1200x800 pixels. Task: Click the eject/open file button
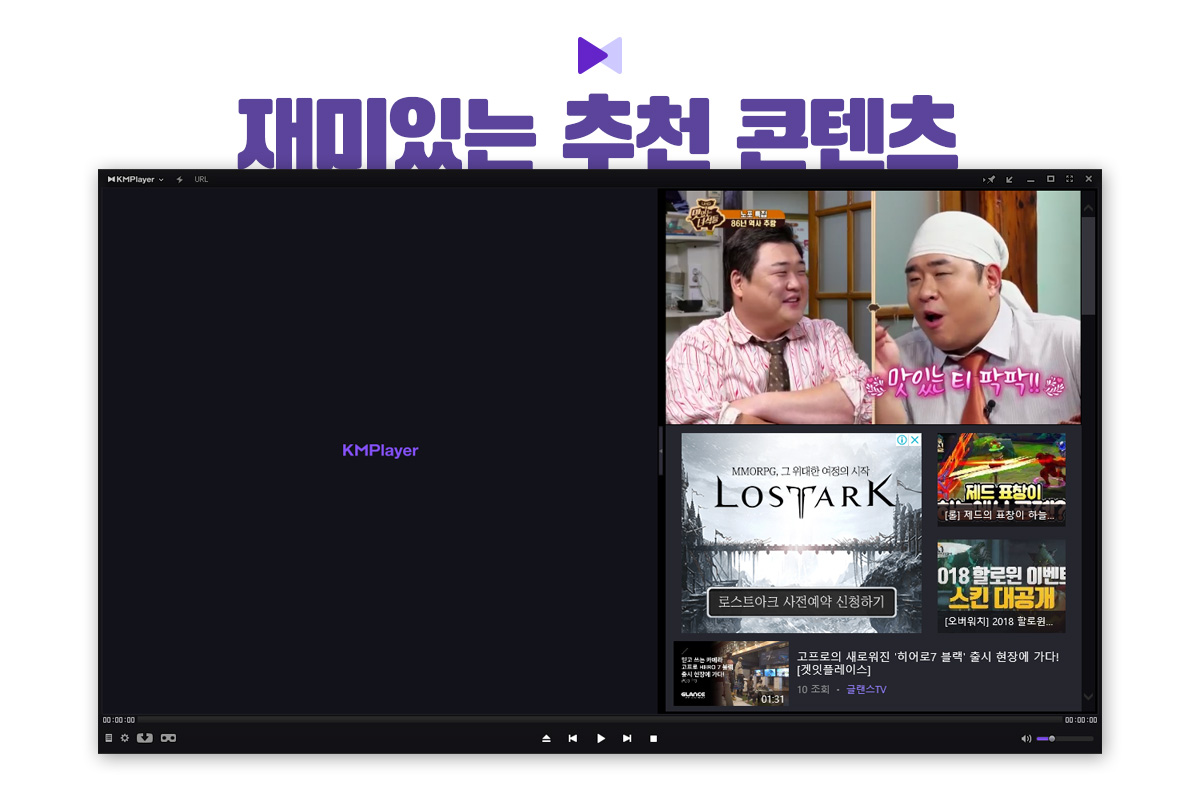tap(547, 738)
